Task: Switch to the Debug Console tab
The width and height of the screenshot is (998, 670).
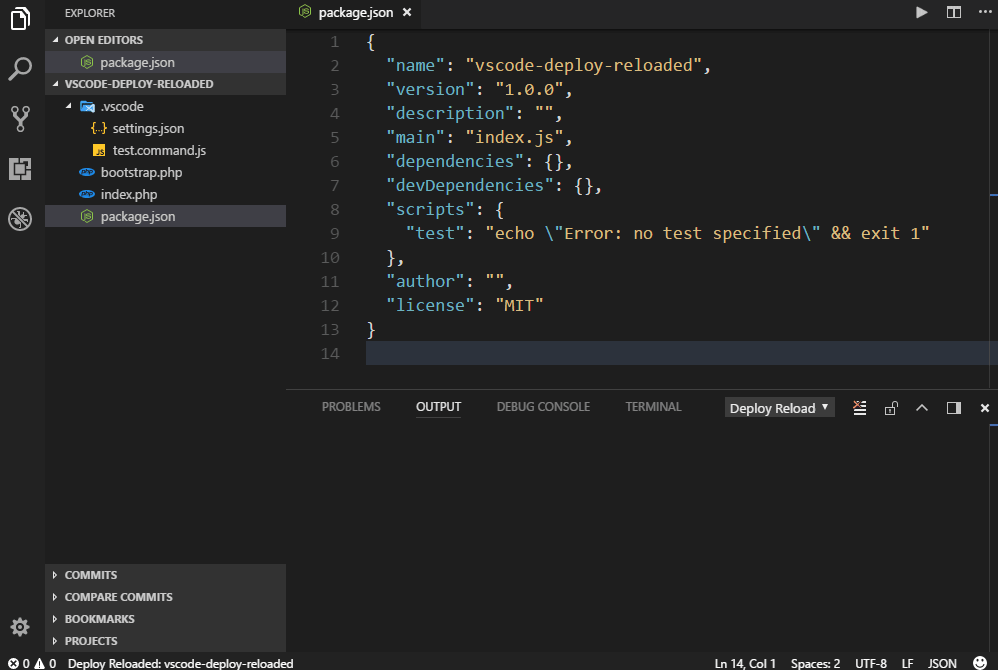Action: [543, 407]
